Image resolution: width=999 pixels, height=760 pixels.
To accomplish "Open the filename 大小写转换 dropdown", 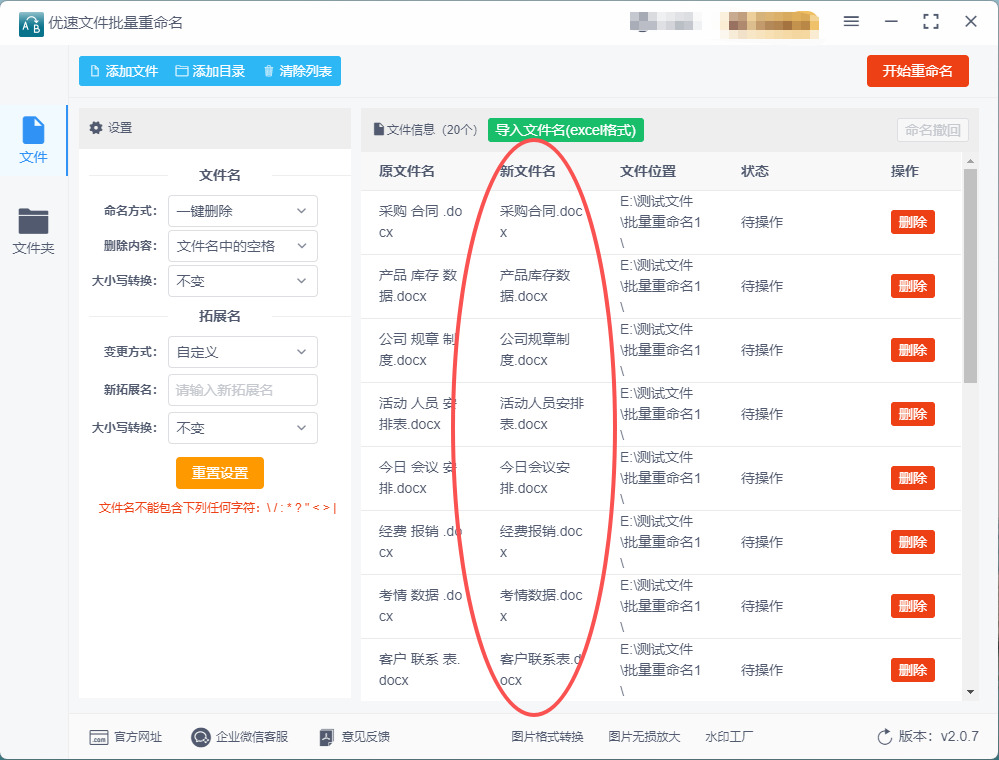I will [x=242, y=282].
